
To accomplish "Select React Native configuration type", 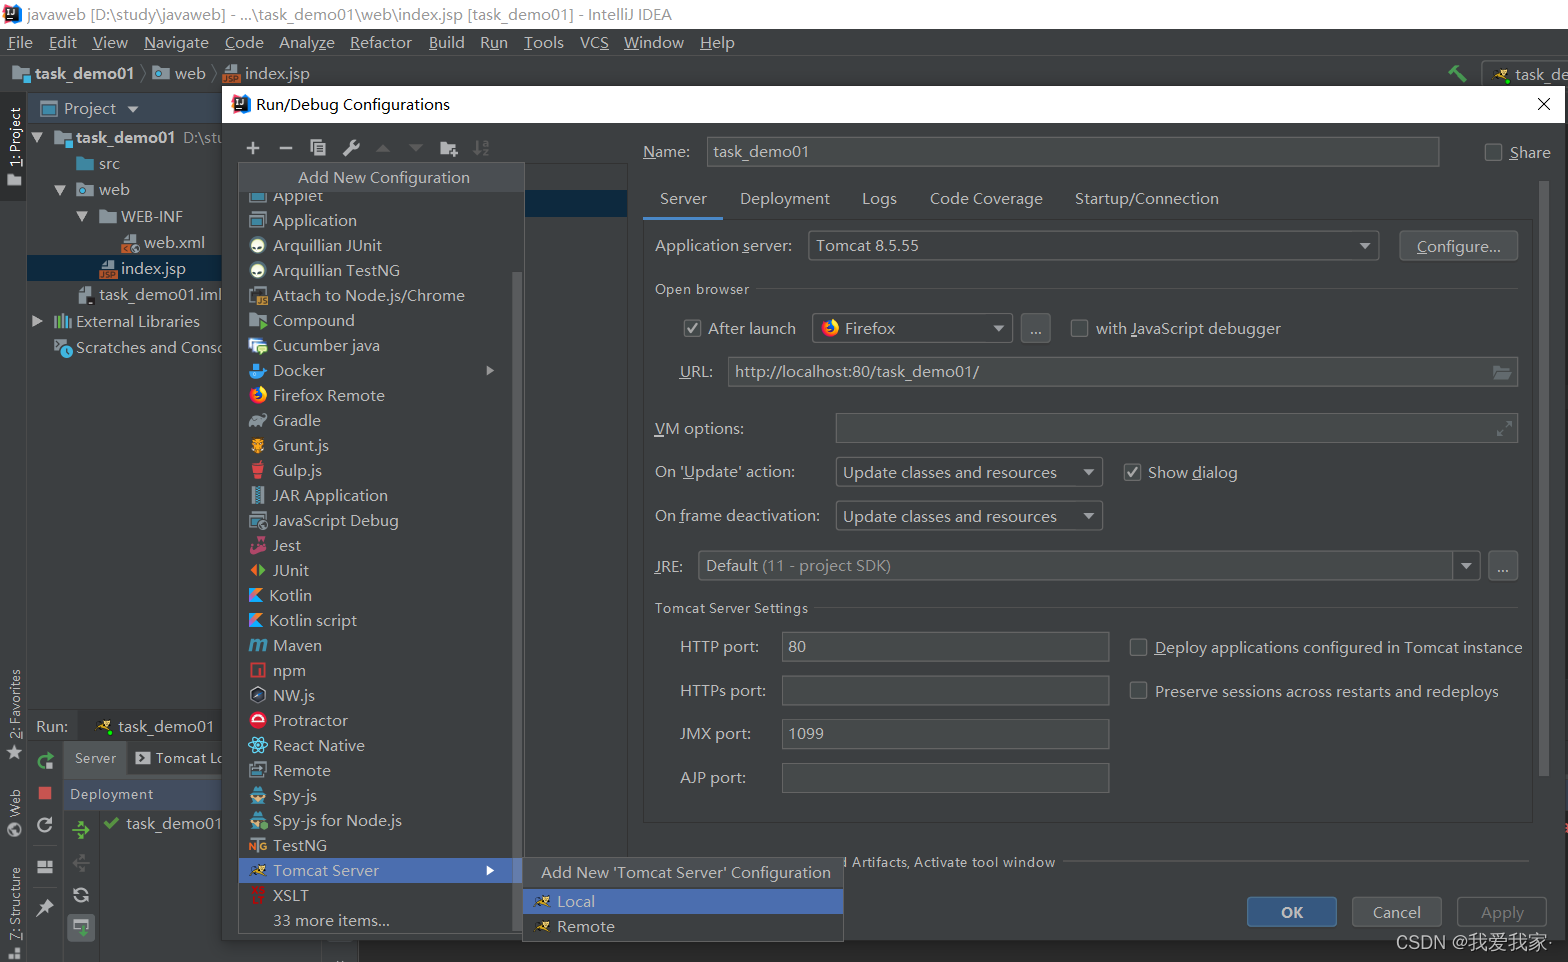I will [x=376, y=745].
